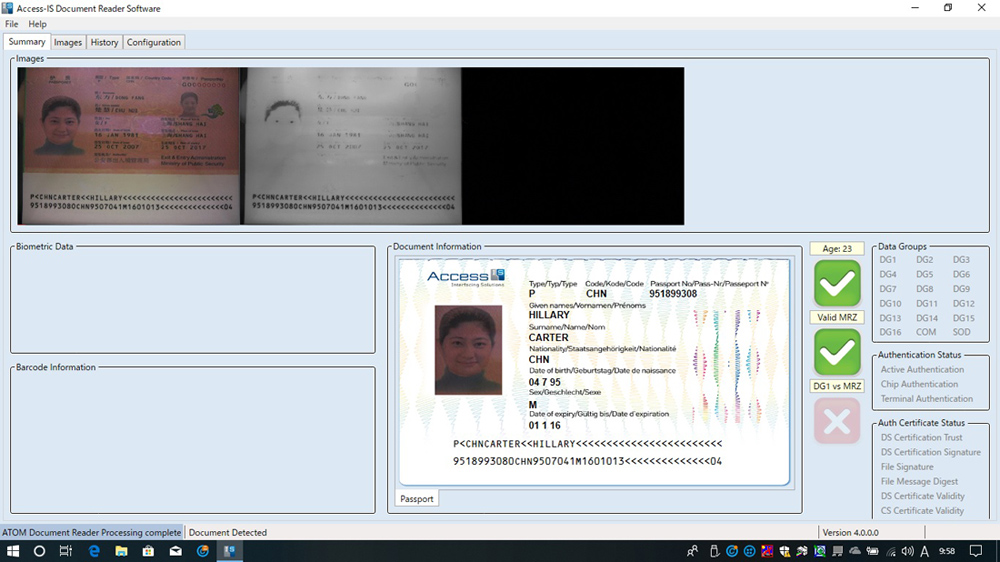Click the color passport scan thumbnail
Viewport: 1000px width, 562px height.
tap(129, 146)
